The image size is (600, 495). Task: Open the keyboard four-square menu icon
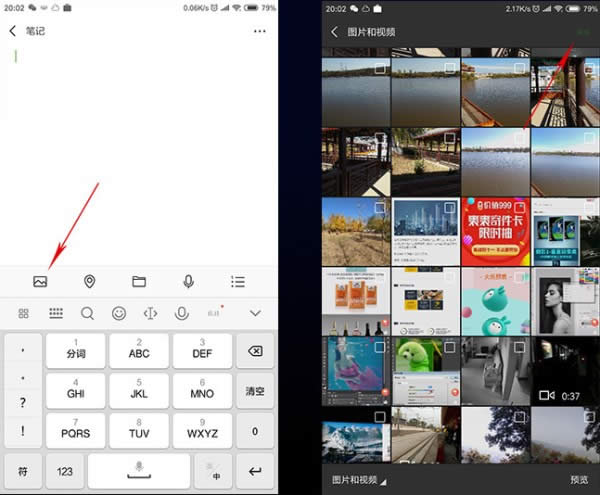[x=24, y=313]
